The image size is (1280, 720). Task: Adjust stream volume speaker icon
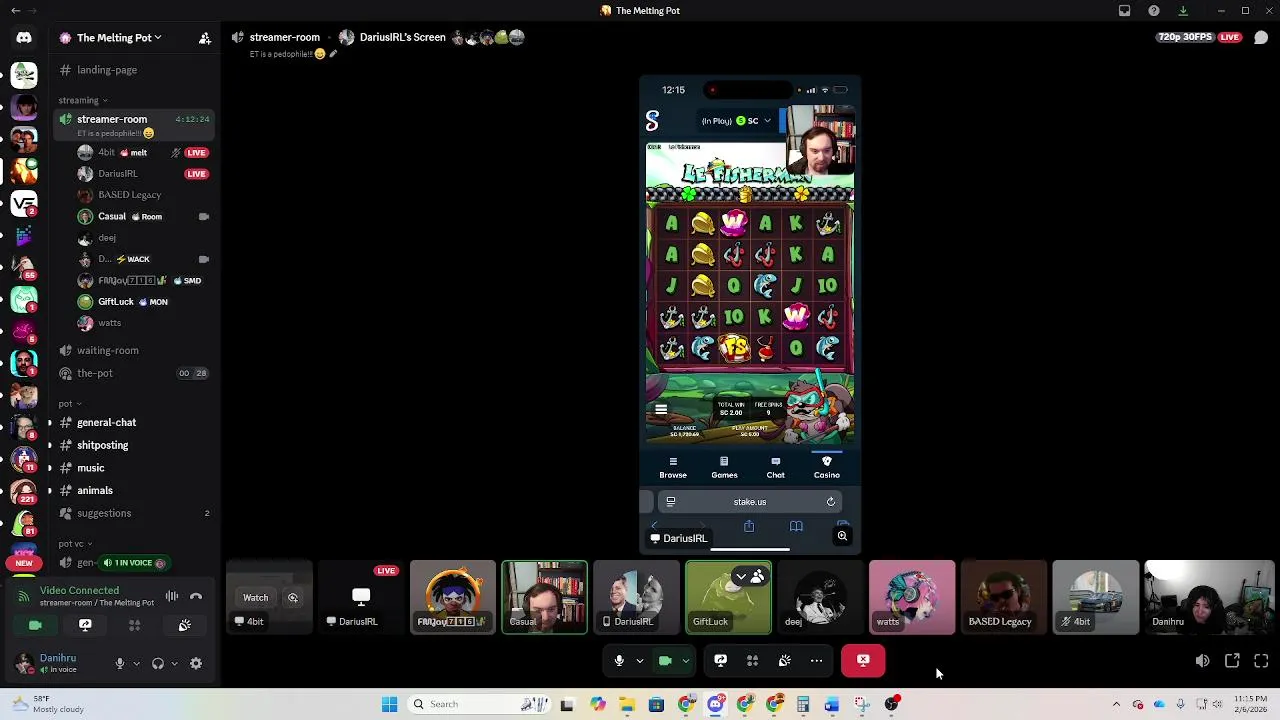(x=1202, y=661)
